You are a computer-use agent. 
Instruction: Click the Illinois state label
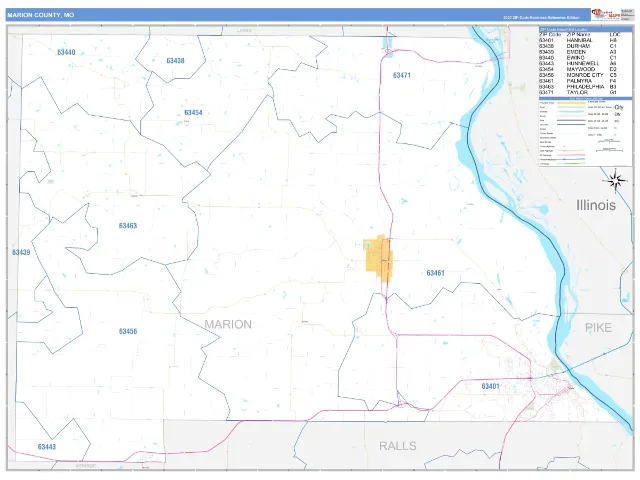point(596,205)
